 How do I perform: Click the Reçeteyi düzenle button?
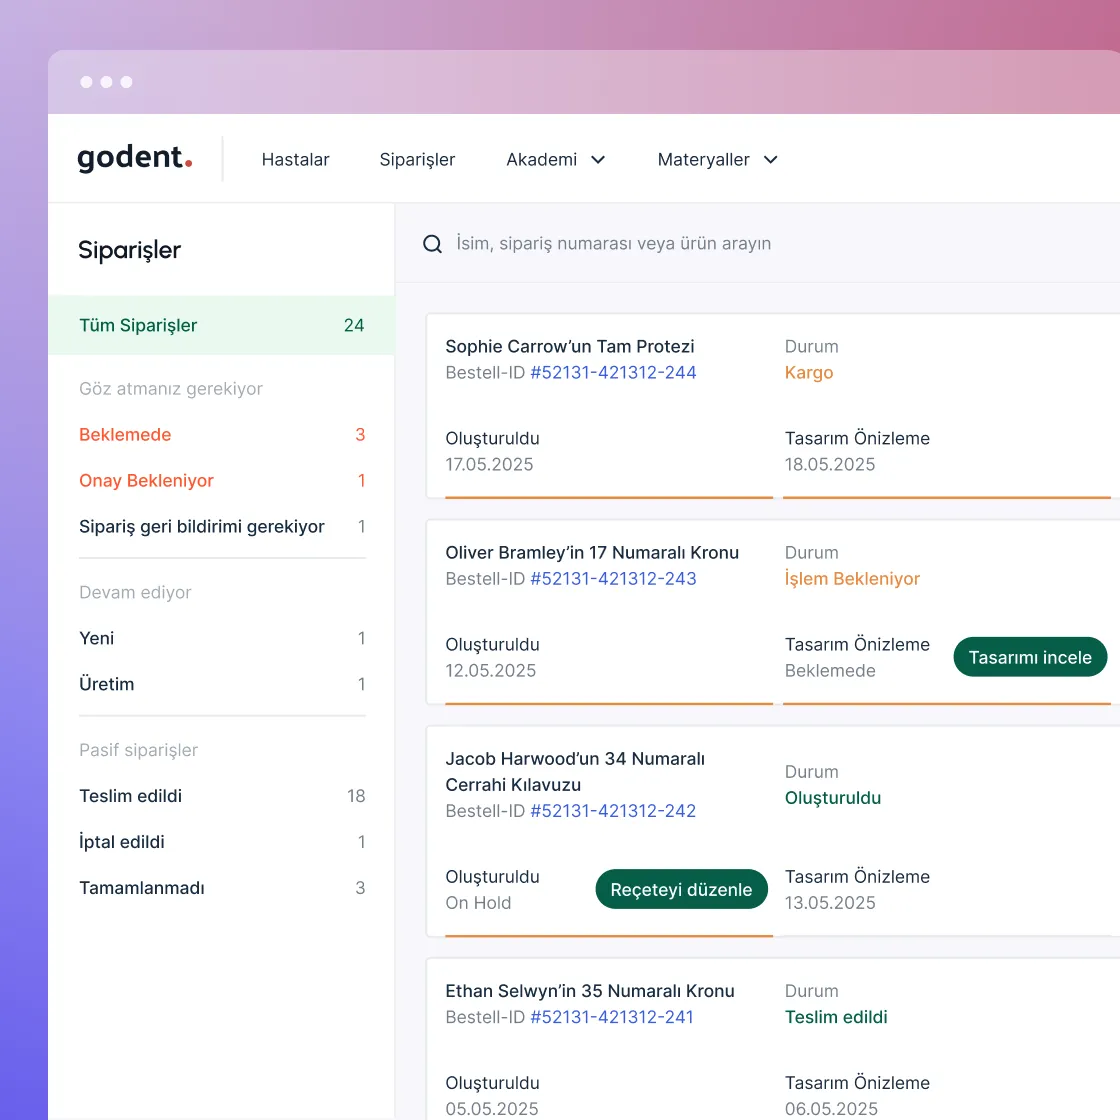point(681,889)
